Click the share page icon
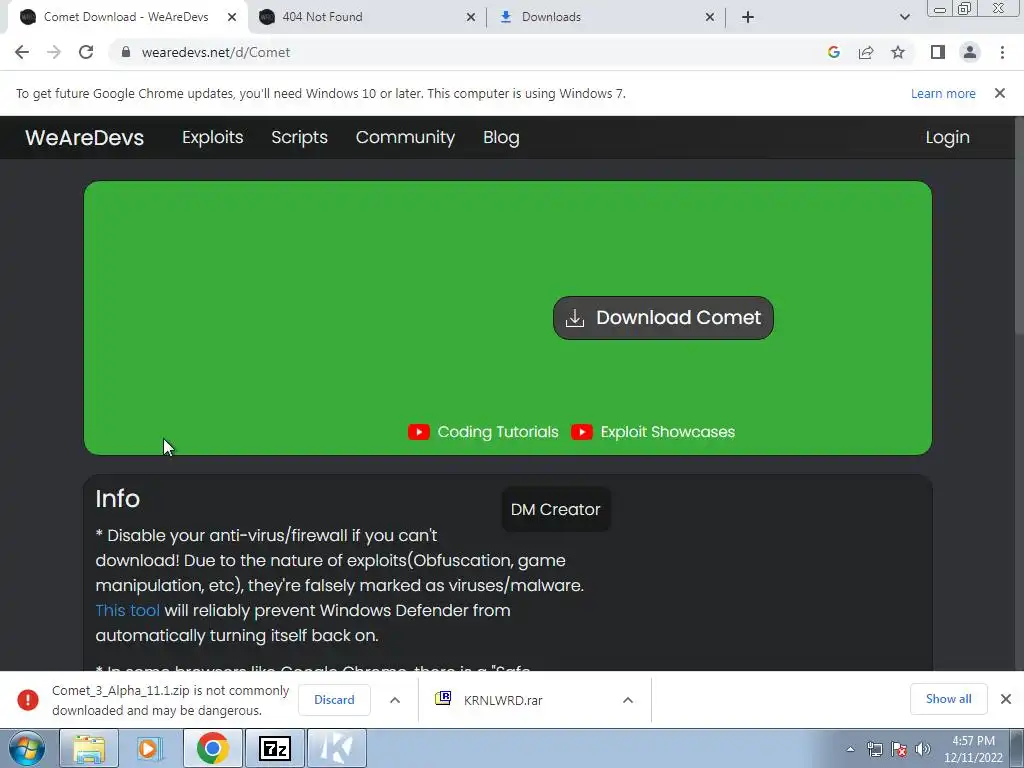The width and height of the screenshot is (1024, 768). coord(866,52)
